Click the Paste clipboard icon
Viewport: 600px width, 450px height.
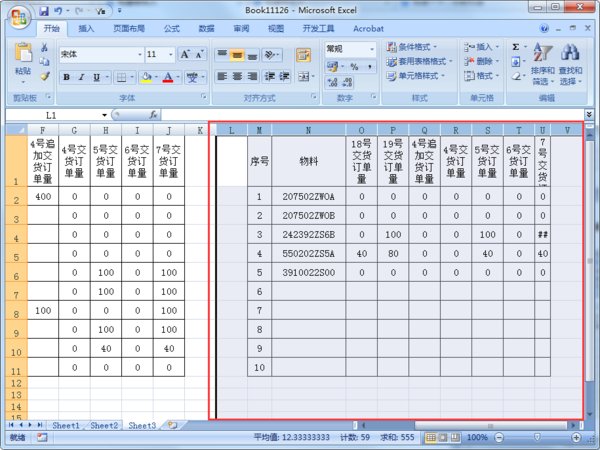(x=23, y=53)
